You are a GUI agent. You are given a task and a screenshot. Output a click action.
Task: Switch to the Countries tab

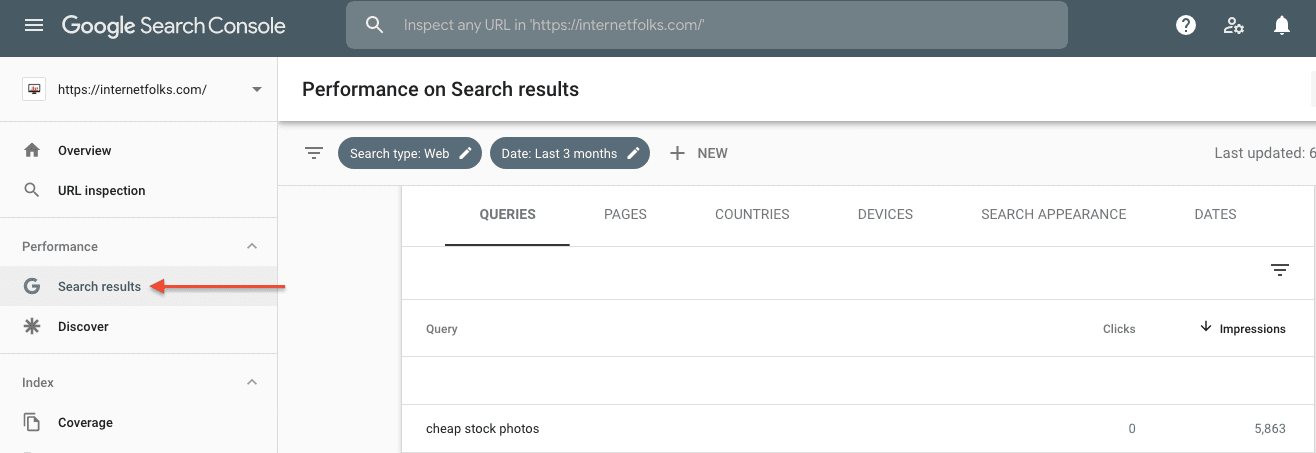click(x=752, y=214)
